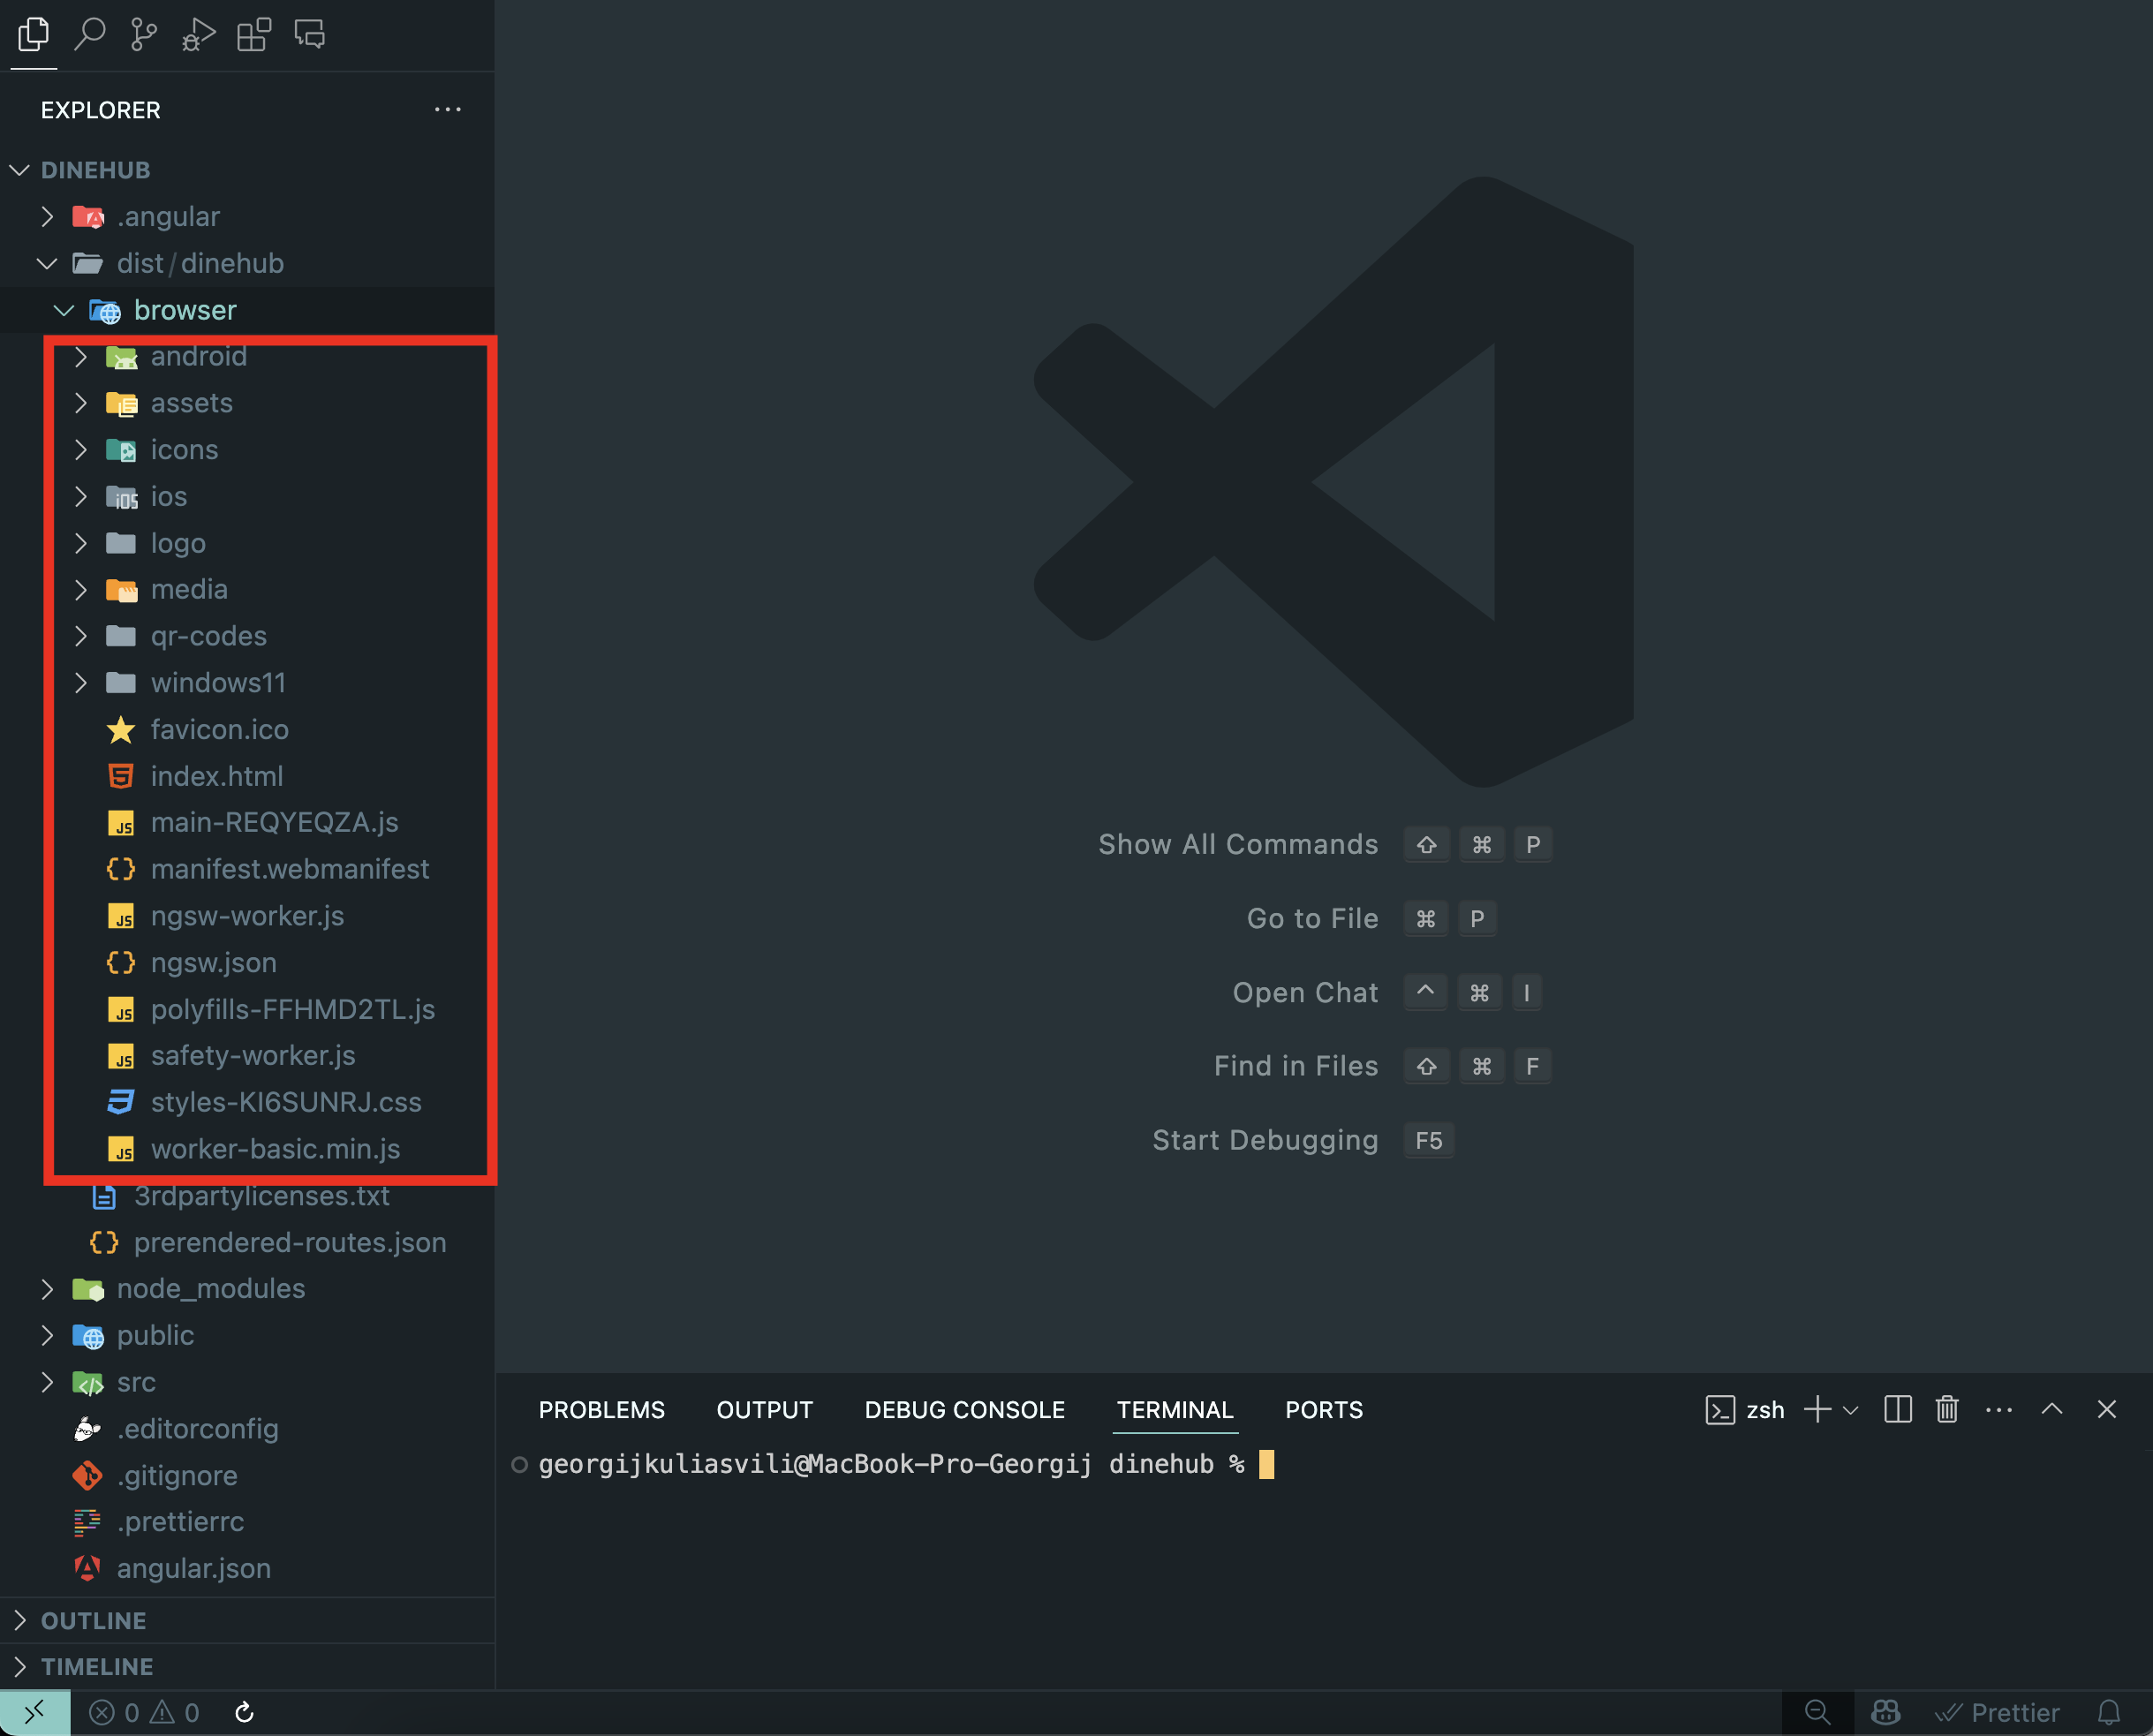Open polyfills-FFHMD2TL.js file

[x=247, y=1009]
